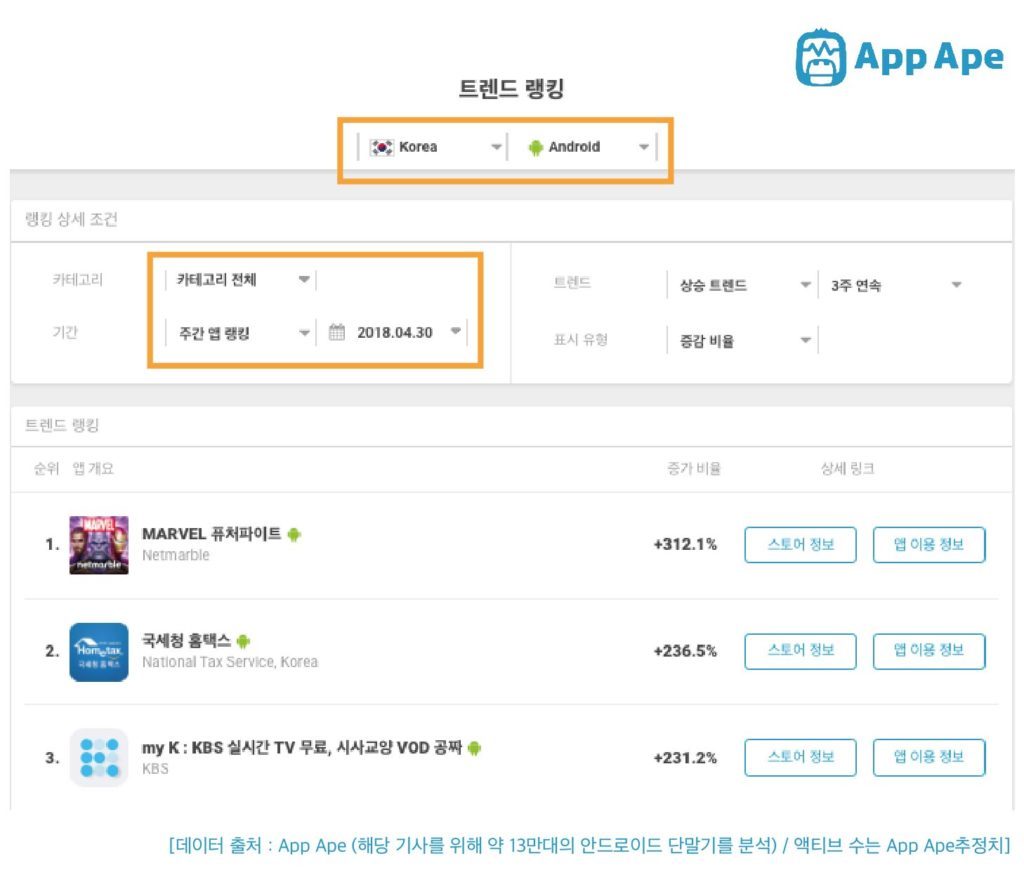Expand the 주간 앱 랭킹 period dropdown
The width and height of the screenshot is (1024, 882).
(241, 333)
